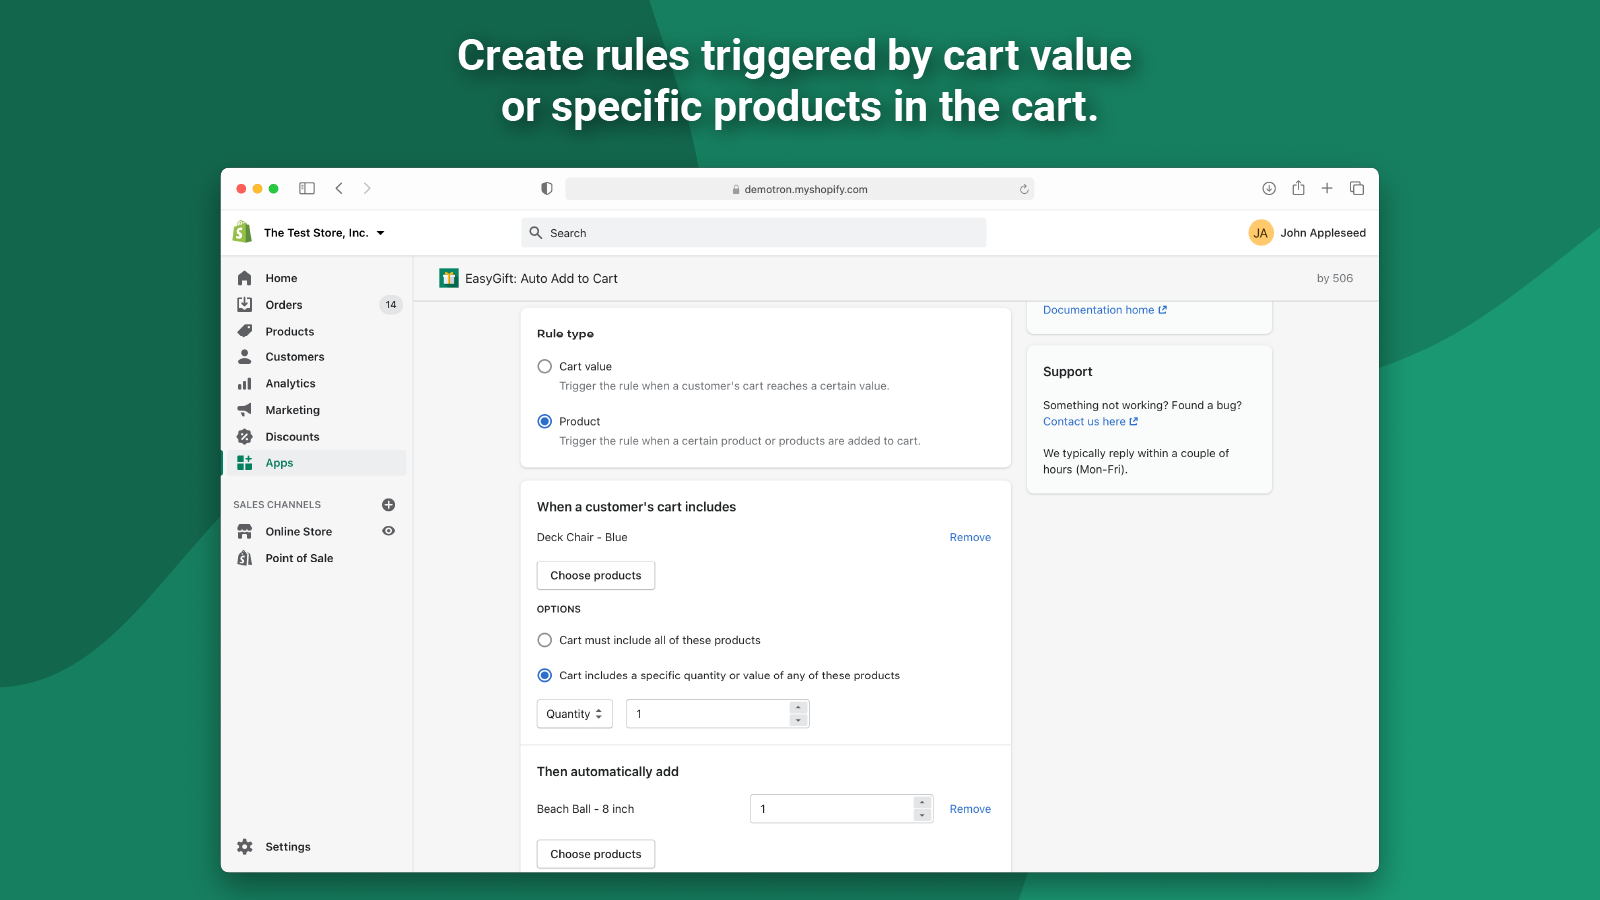Expand The Test Store, Inc. store switcher
This screenshot has height=900, width=1600.
[x=324, y=233]
